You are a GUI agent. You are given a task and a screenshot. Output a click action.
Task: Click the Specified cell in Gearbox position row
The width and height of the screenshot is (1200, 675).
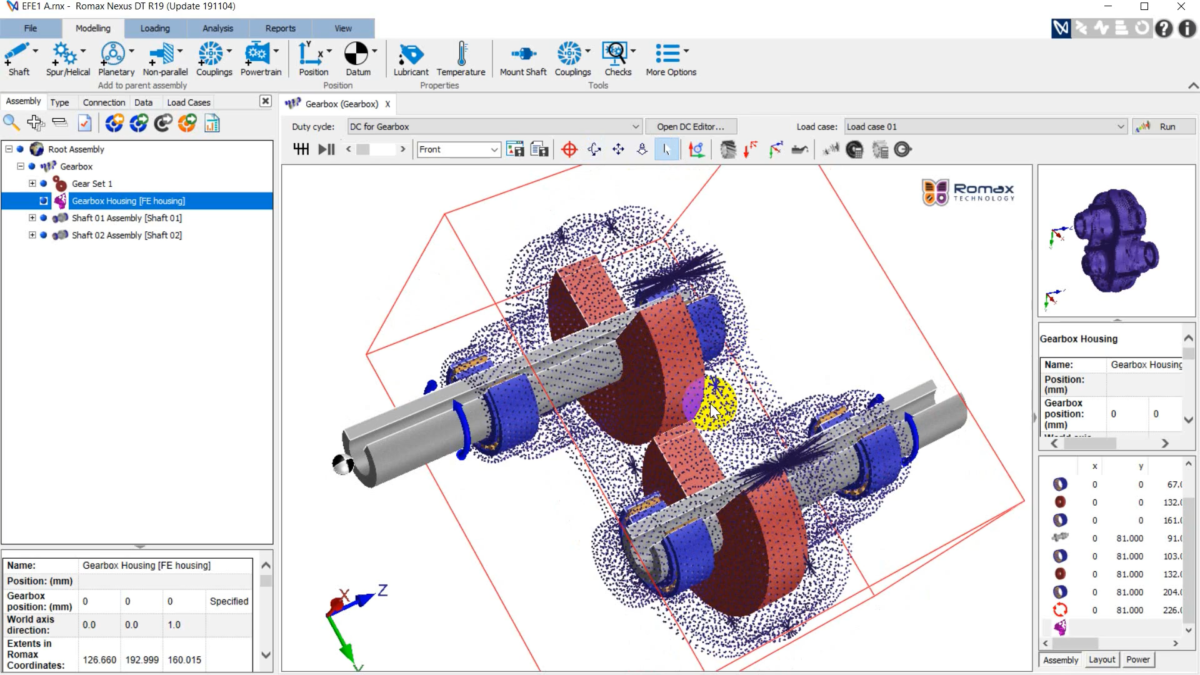(229, 601)
